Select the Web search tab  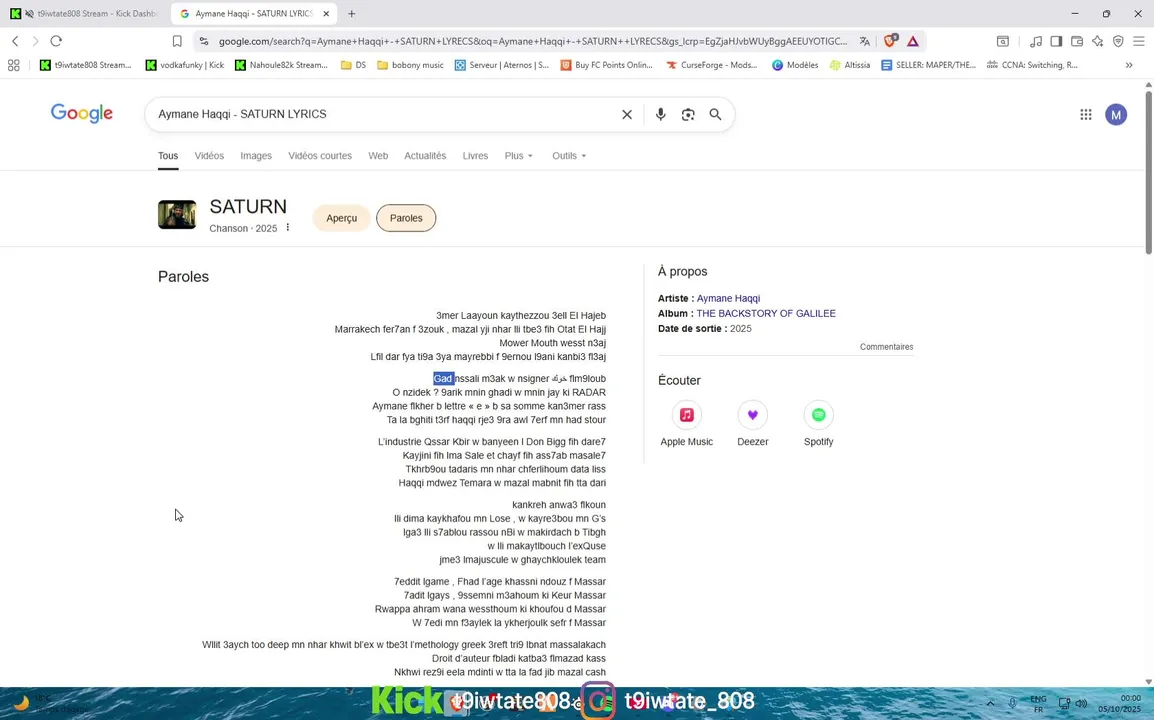pos(378,155)
